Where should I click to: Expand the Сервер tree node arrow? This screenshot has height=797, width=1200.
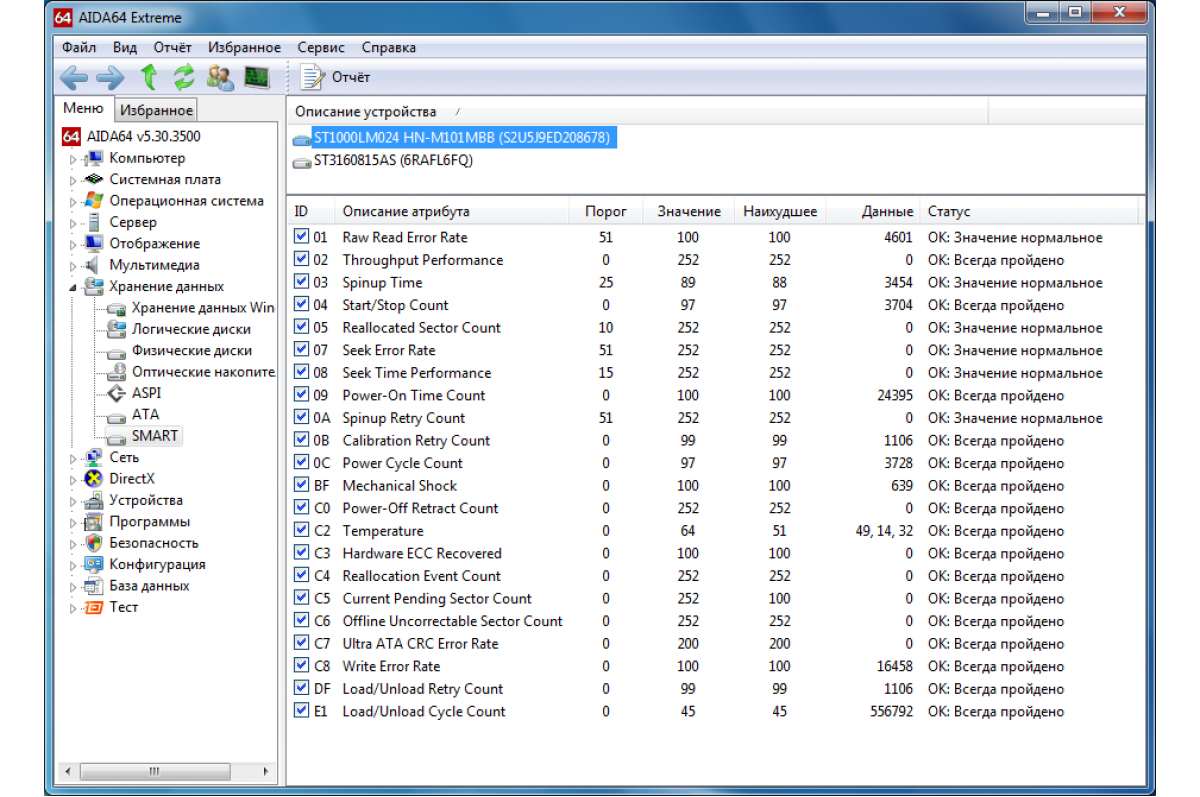(72, 223)
